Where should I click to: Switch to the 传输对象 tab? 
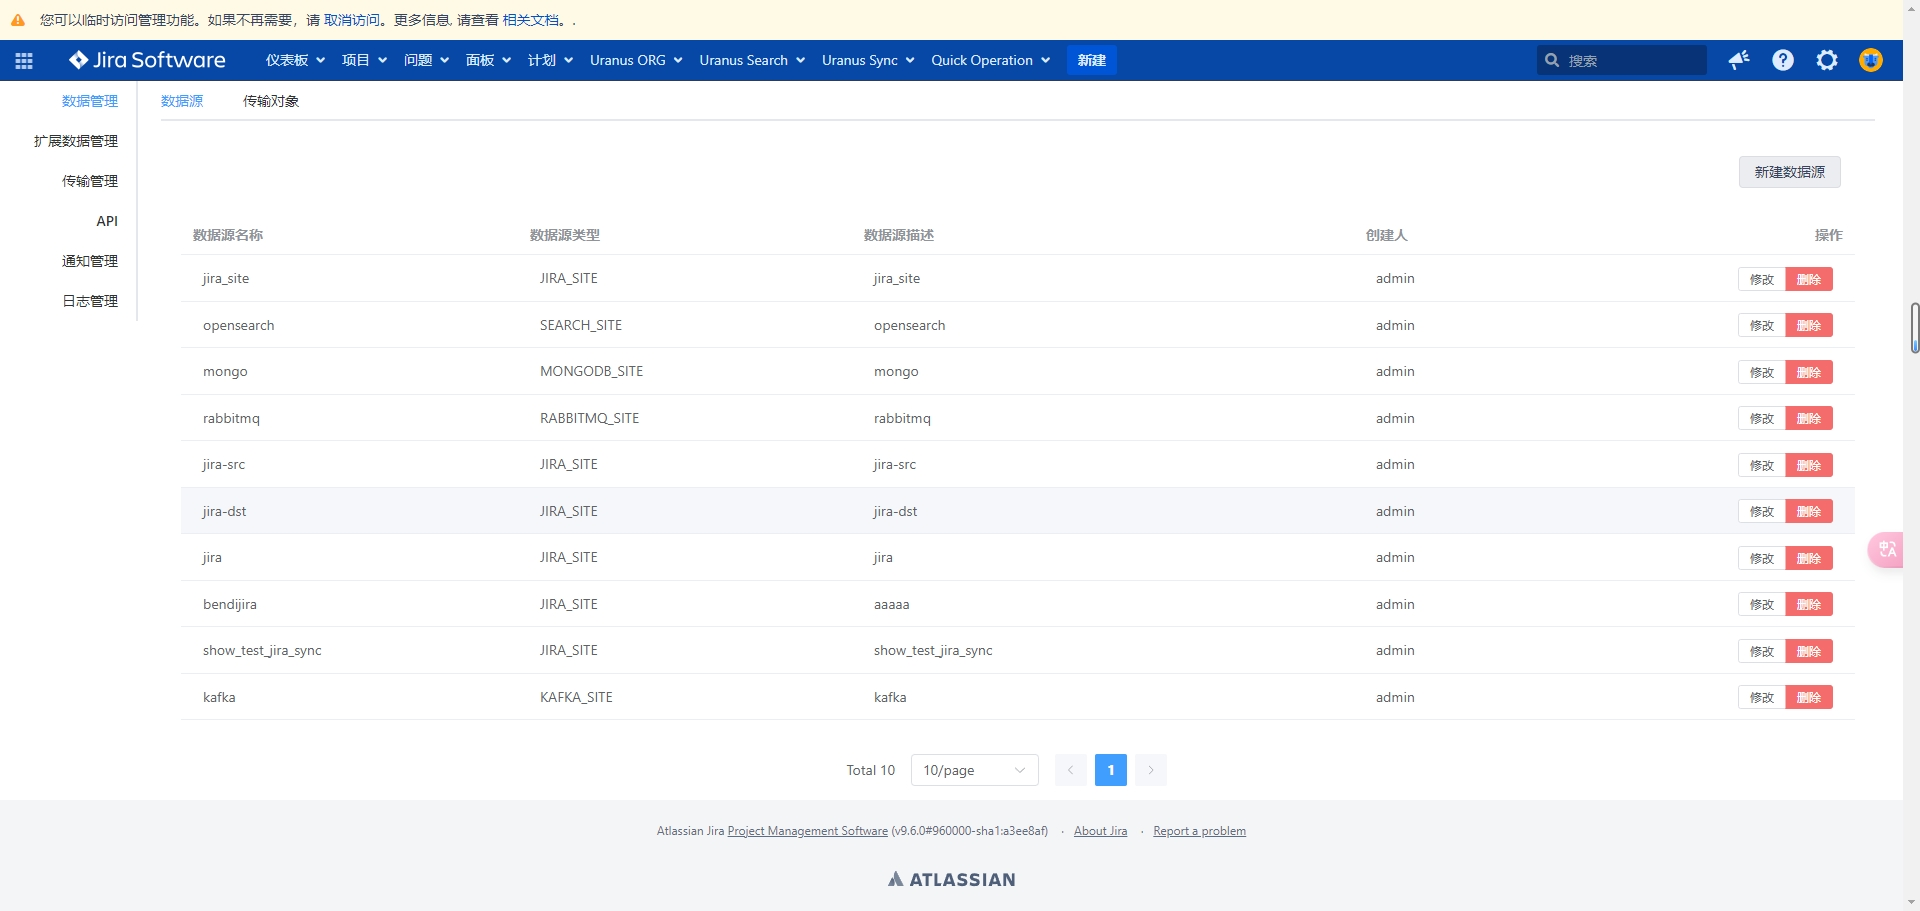pos(271,101)
